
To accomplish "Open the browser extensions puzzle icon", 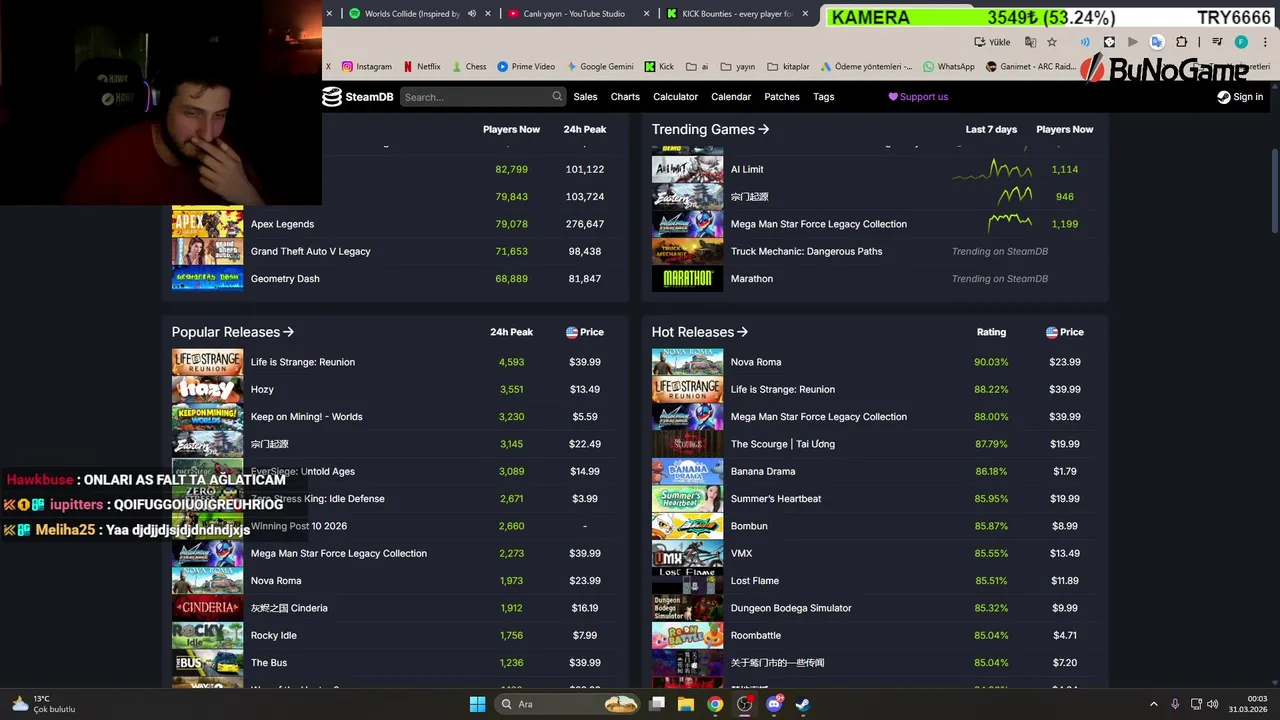I will (x=1181, y=42).
